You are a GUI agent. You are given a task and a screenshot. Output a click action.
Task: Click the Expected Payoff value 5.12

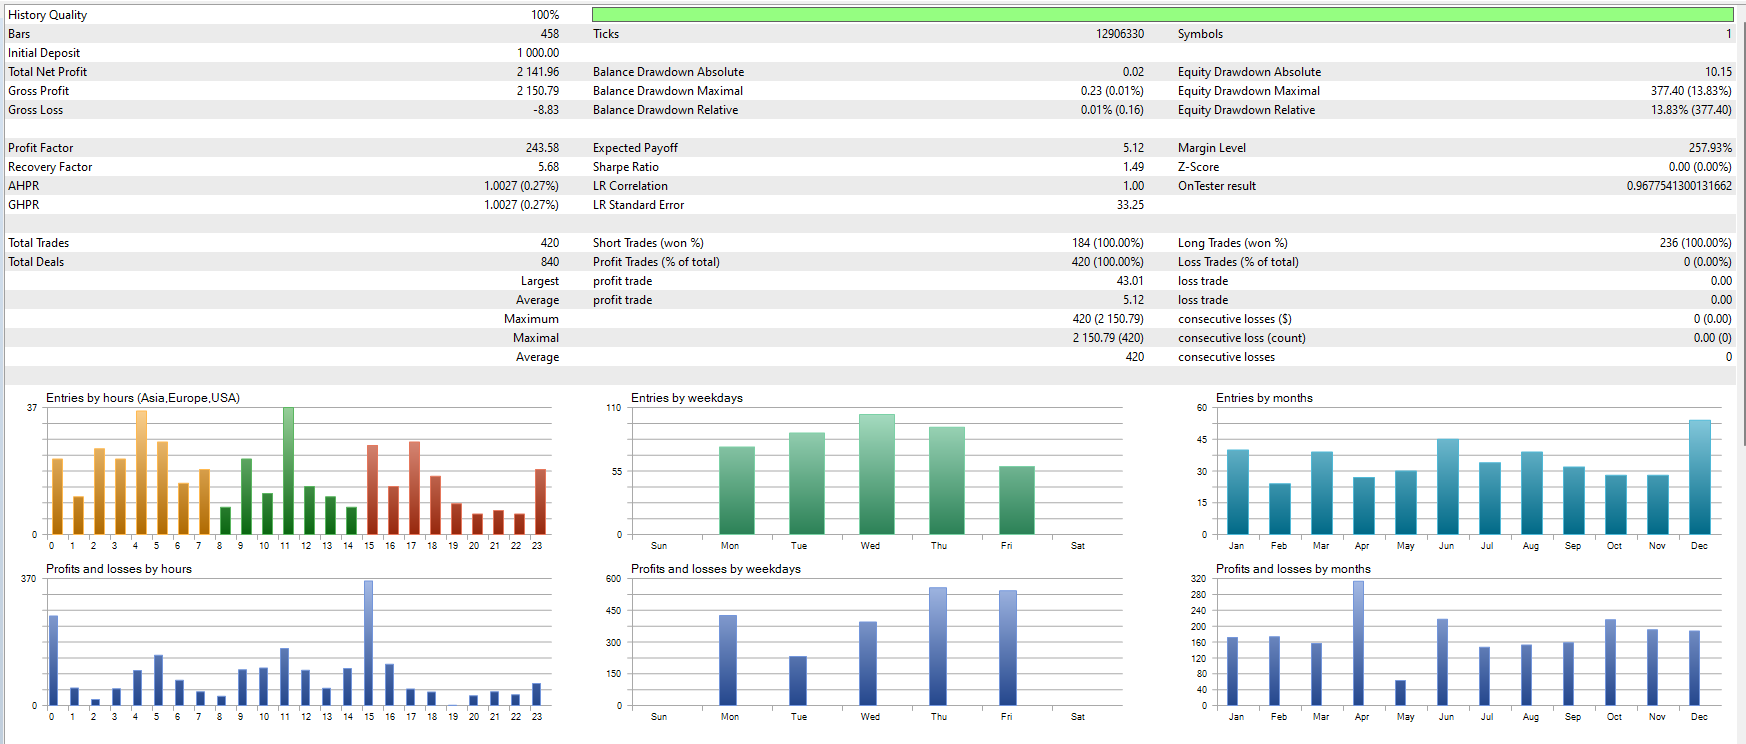(1133, 148)
